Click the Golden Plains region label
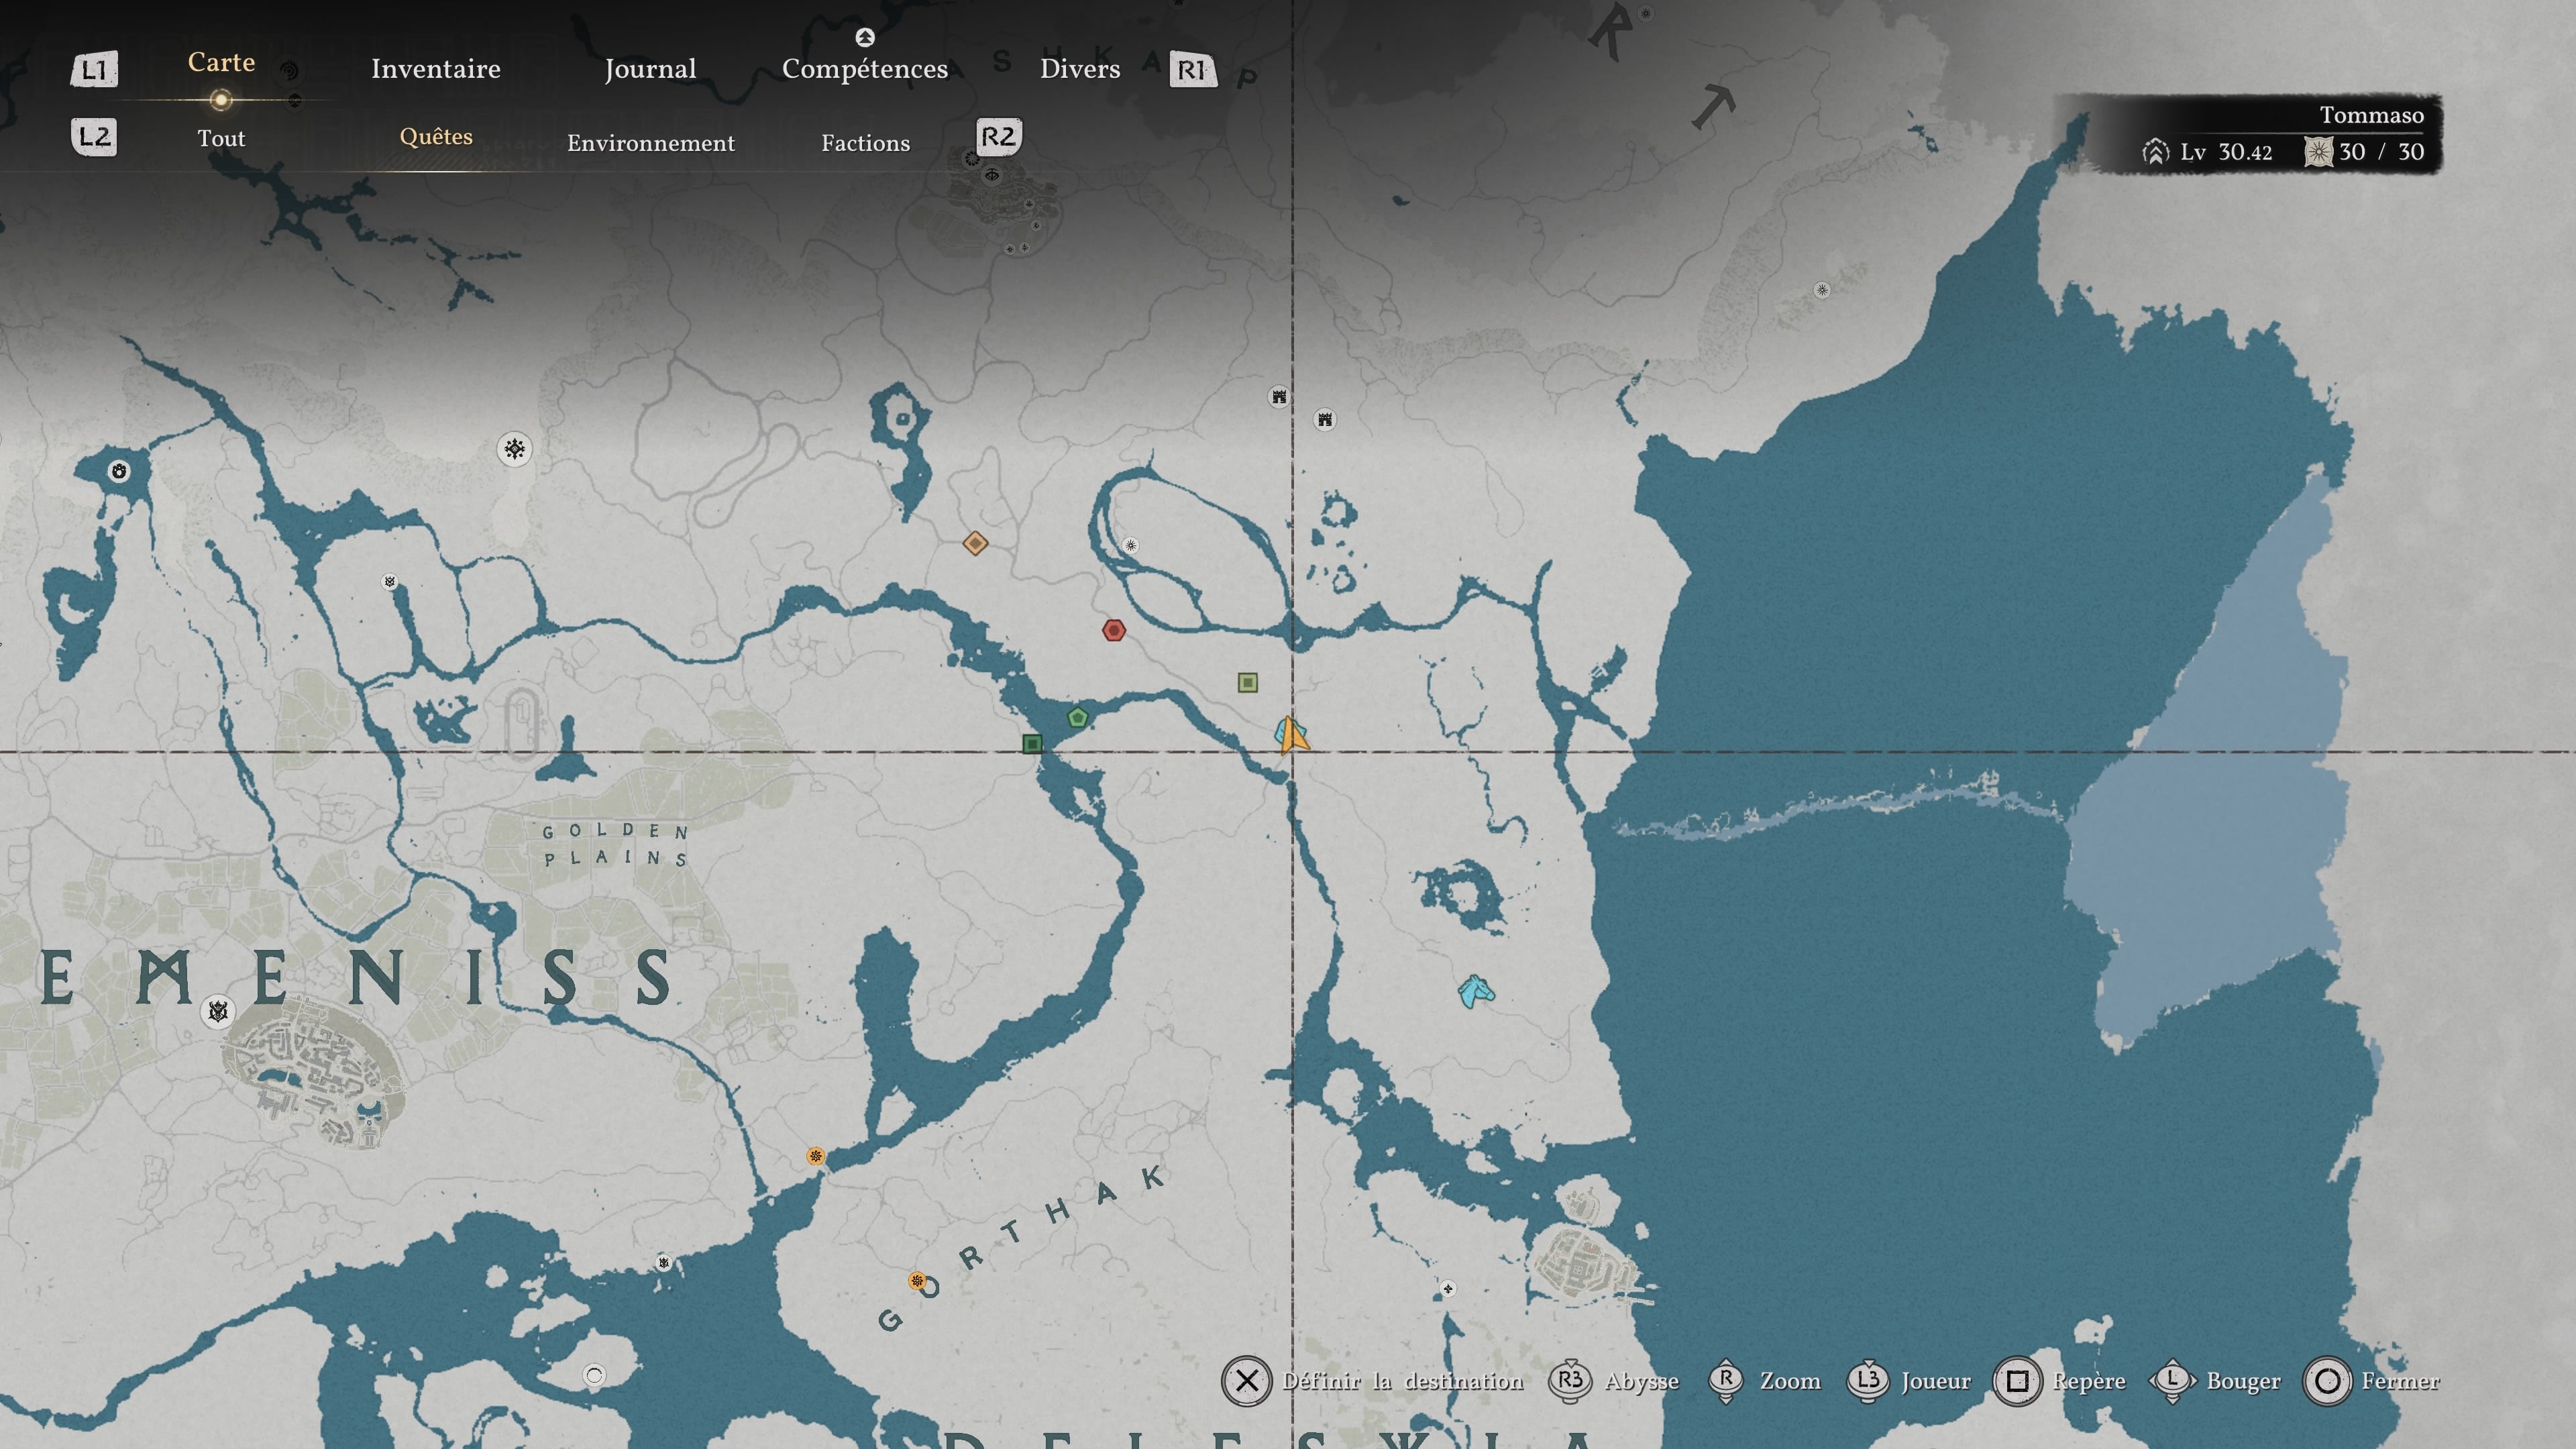Viewport: 2576px width, 1449px height. (x=615, y=845)
